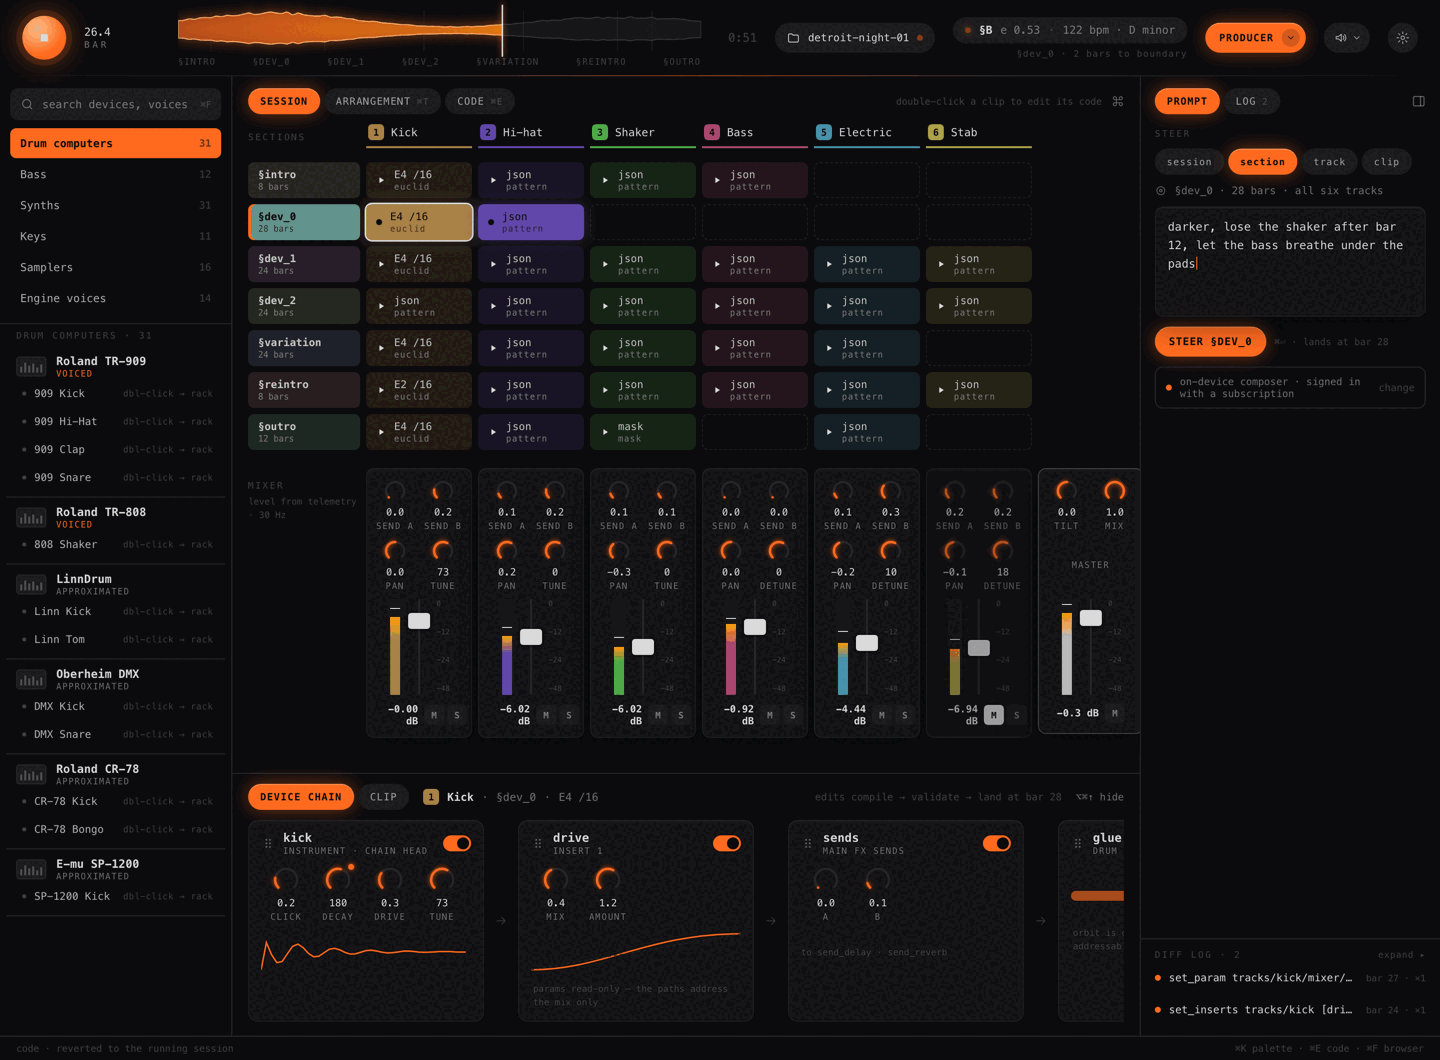
Task: Set steer scope to session
Action: 1189,162
